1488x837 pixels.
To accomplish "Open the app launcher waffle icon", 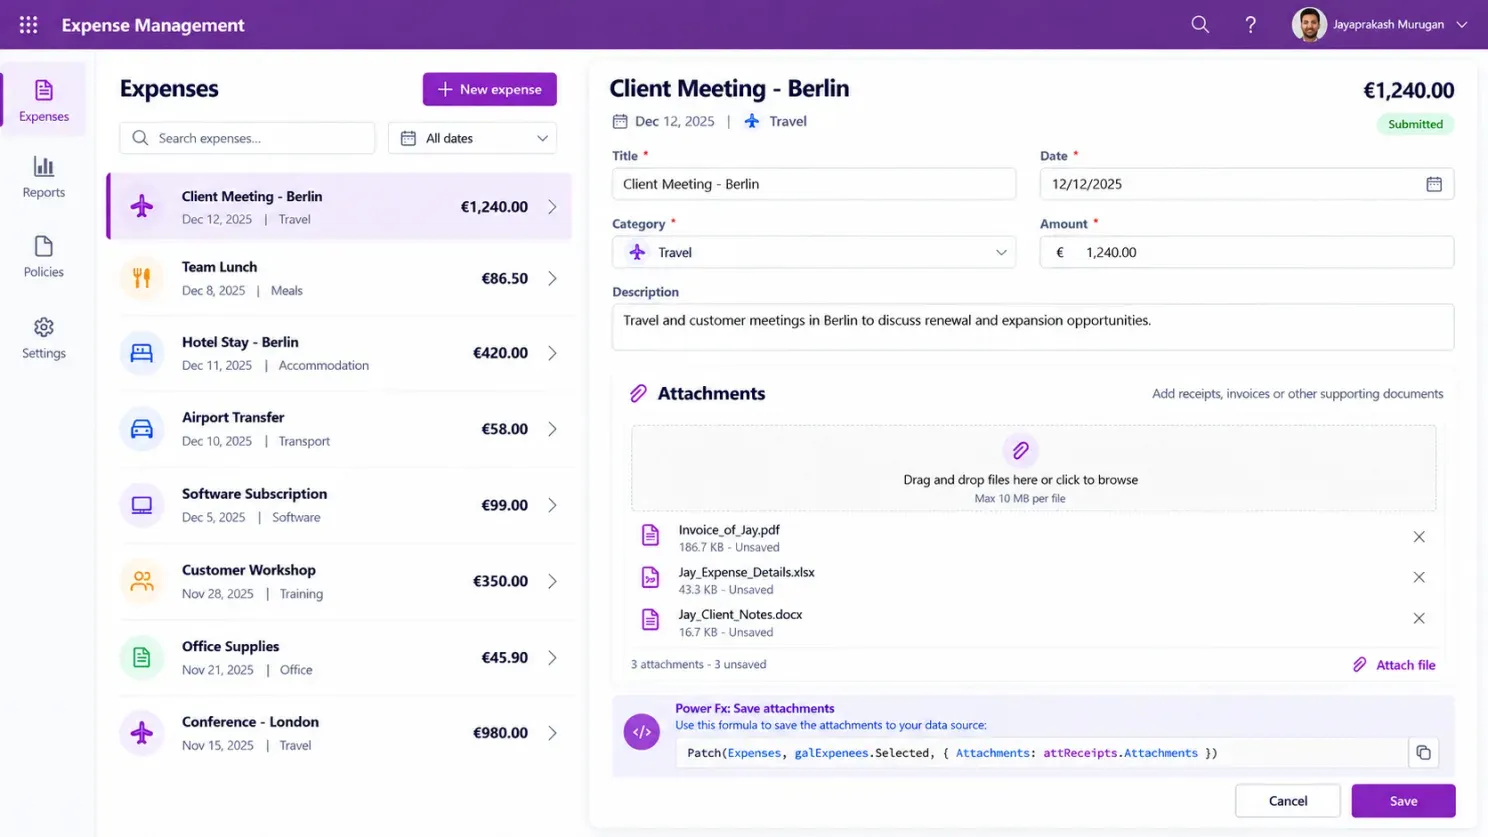I will (x=28, y=25).
